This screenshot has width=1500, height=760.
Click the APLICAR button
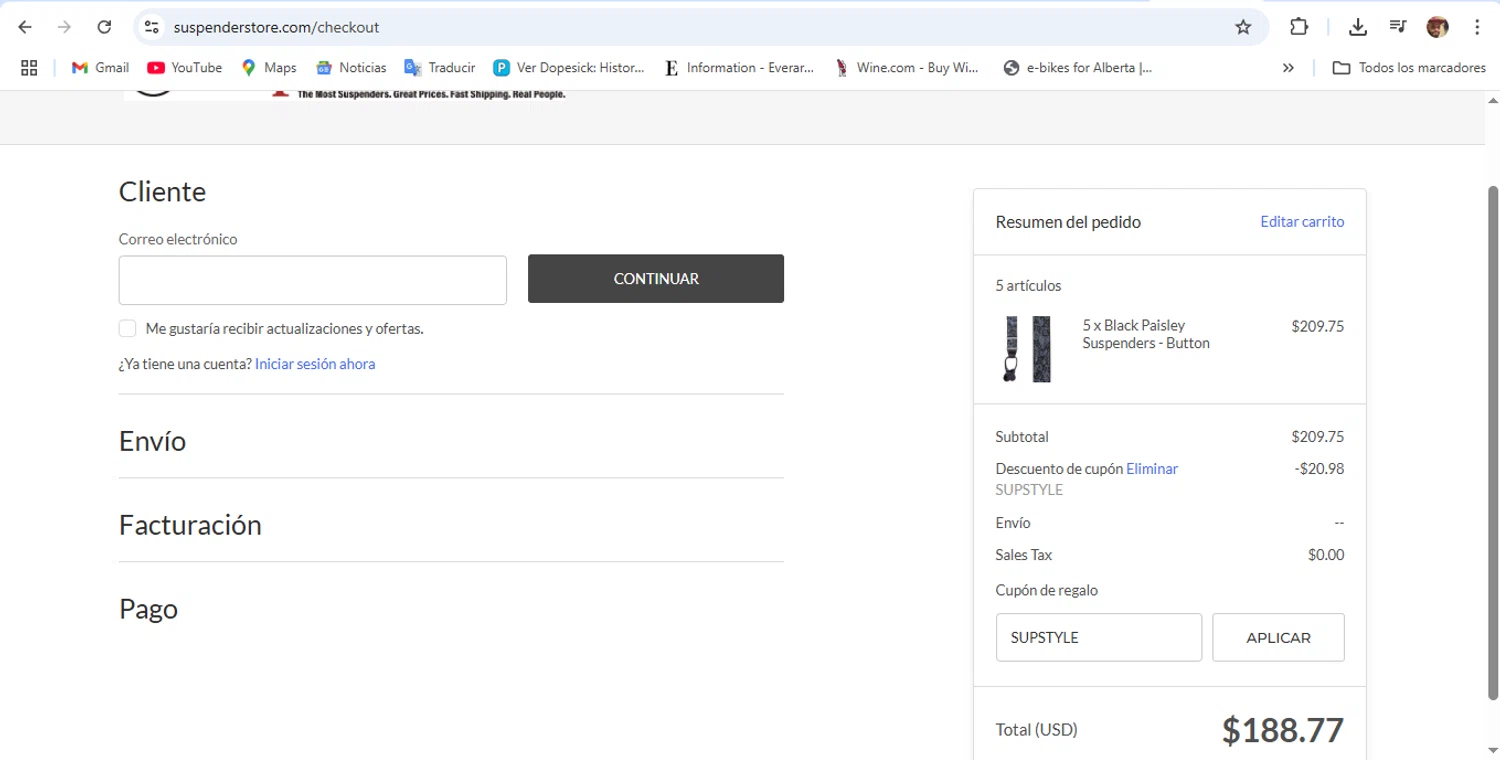tap(1278, 637)
